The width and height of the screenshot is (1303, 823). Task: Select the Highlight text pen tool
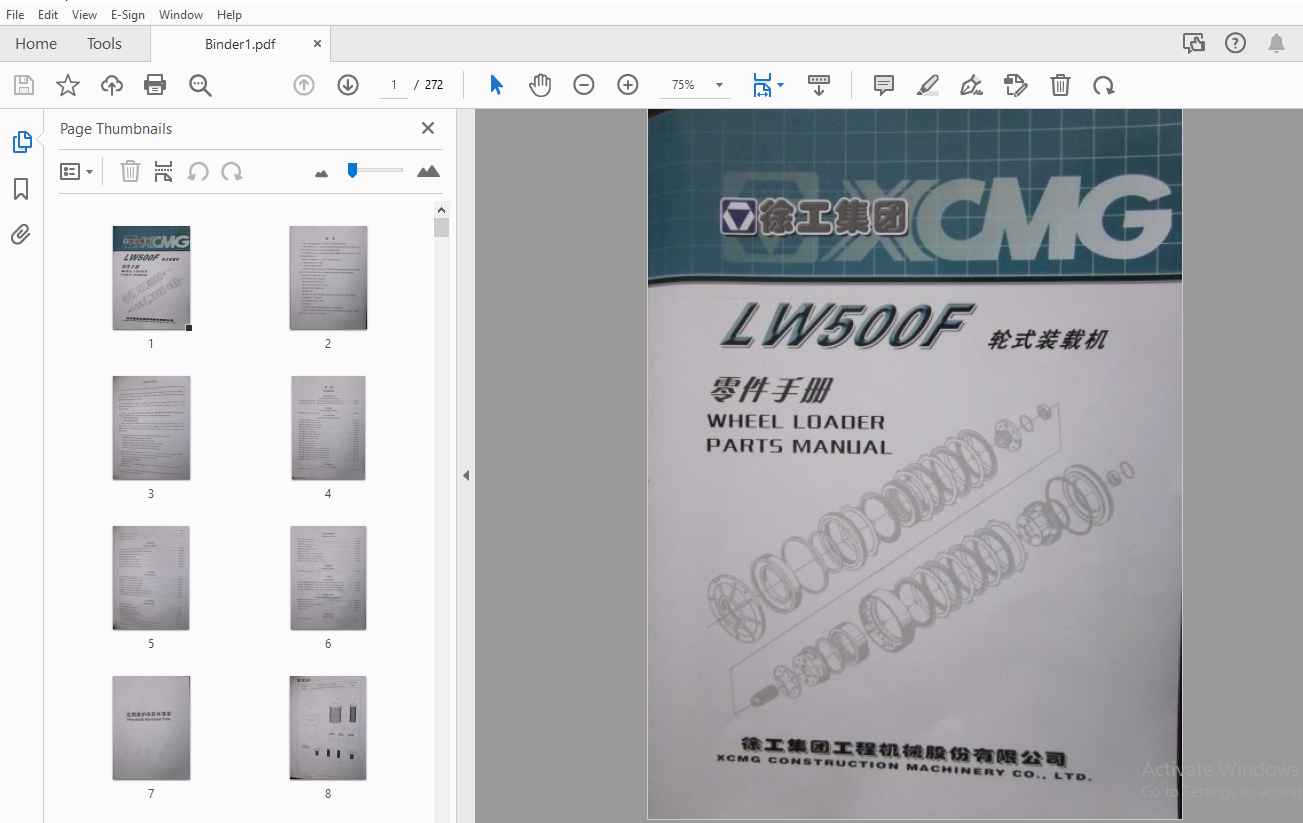click(928, 85)
